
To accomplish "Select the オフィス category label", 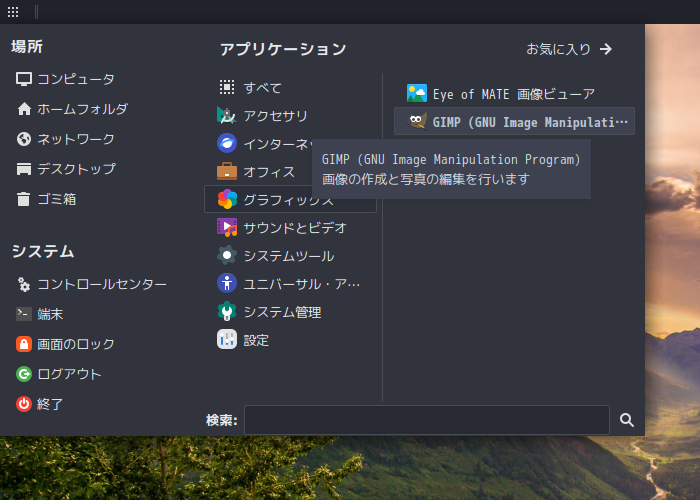I will click(269, 172).
